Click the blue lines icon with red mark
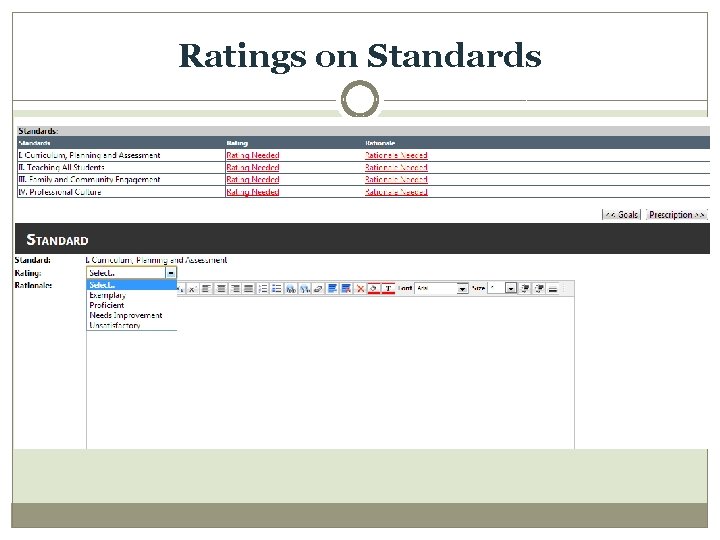 [x=346, y=288]
